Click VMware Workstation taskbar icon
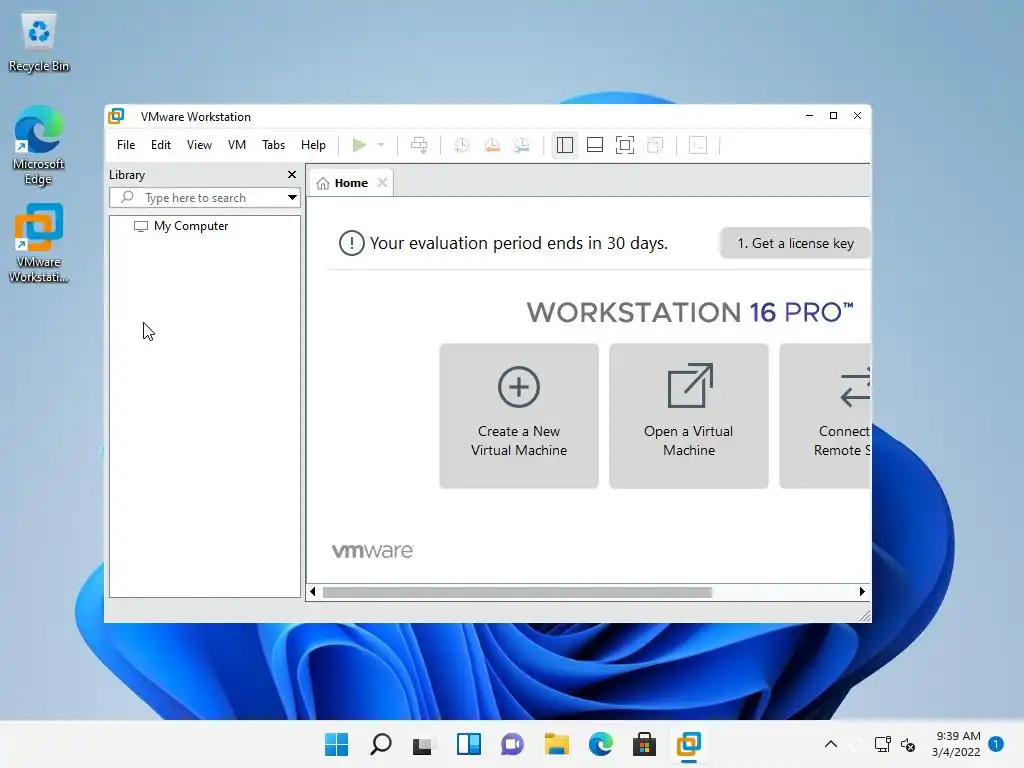Viewport: 1024px width, 768px height. click(x=689, y=744)
